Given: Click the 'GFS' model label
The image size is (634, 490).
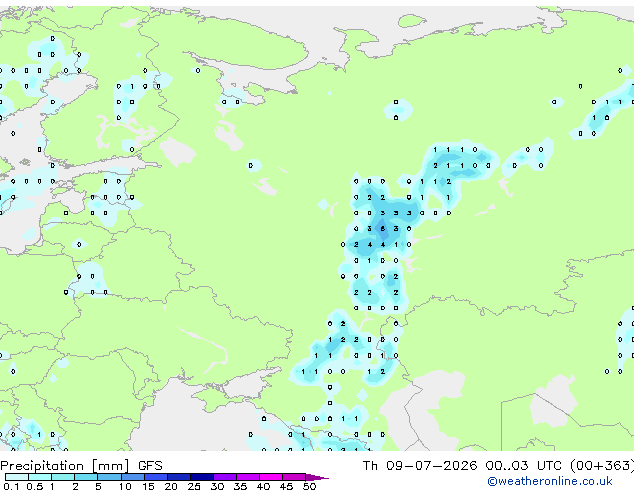Looking at the screenshot, I should coord(150,466).
